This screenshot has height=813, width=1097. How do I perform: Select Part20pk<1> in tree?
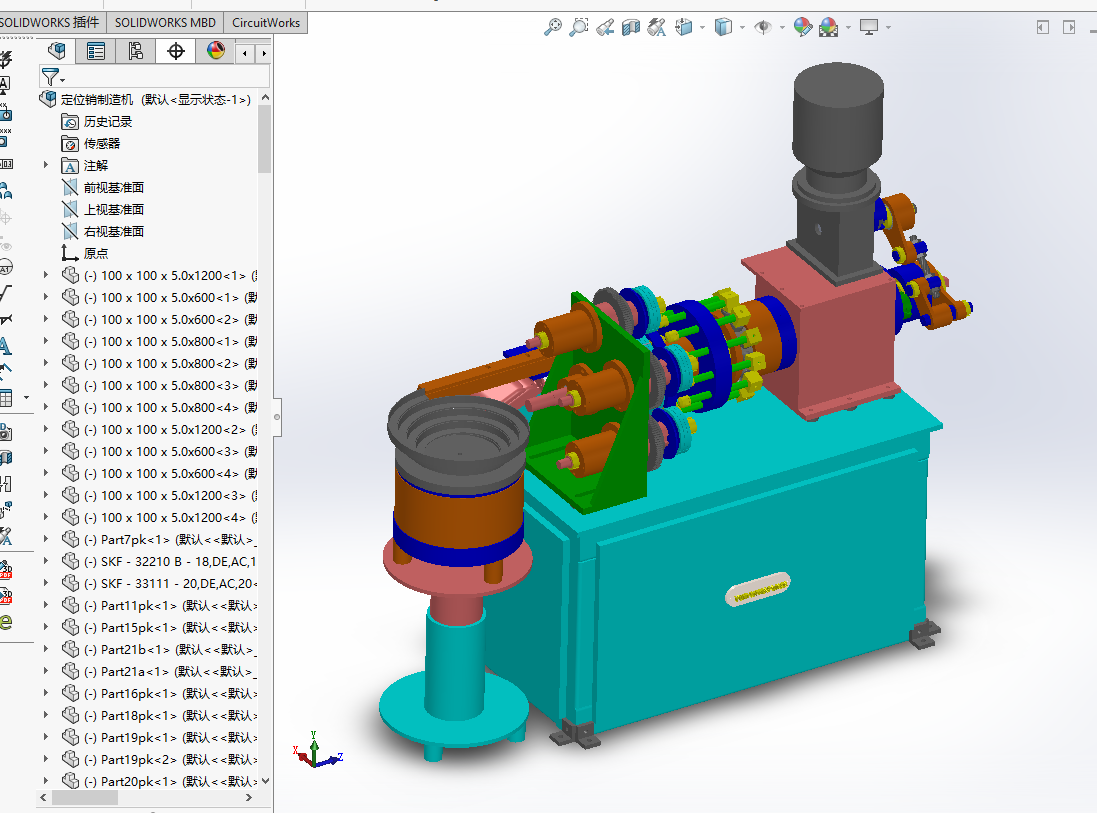170,781
